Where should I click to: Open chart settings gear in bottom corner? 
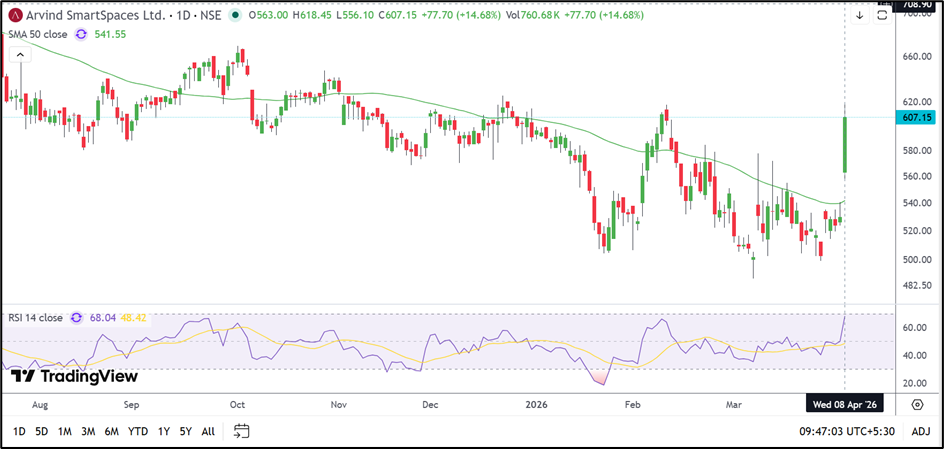[x=917, y=404]
